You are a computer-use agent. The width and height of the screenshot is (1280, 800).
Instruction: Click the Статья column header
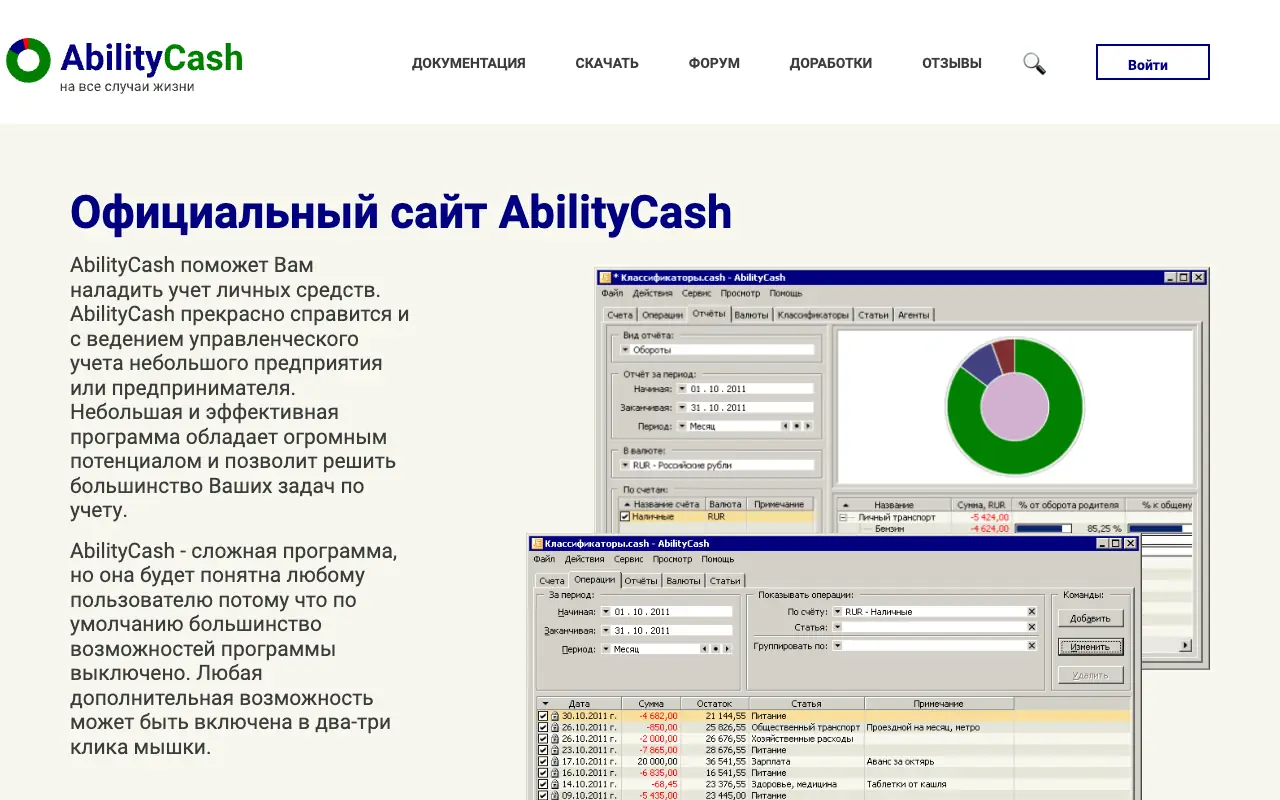pos(806,704)
